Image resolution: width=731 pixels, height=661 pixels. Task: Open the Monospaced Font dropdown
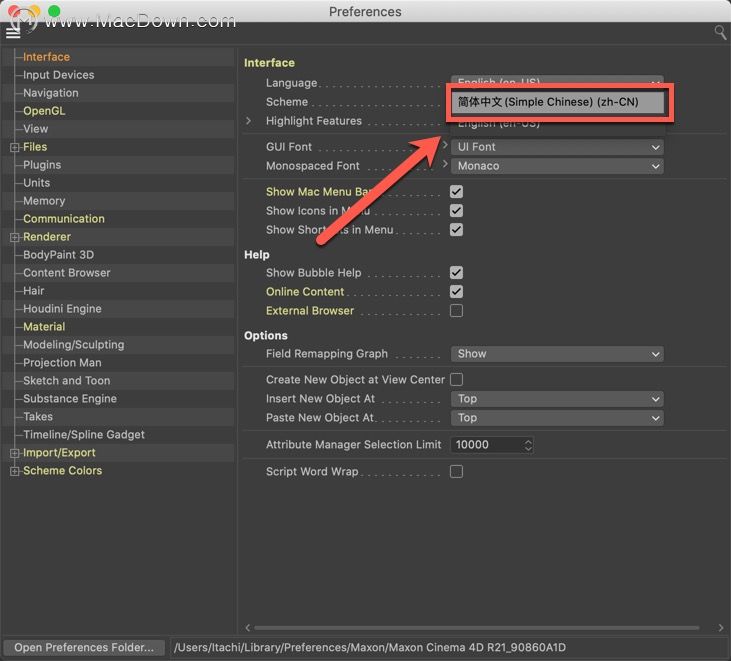[557, 166]
